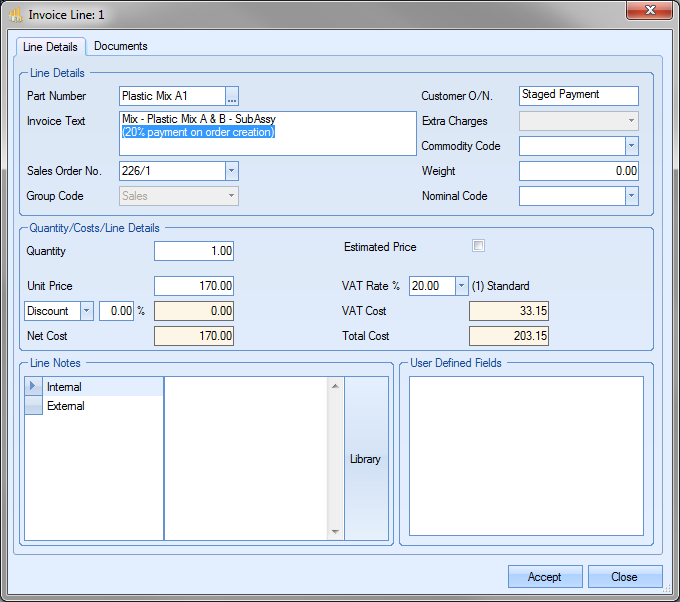Open the Sales Order No. dropdown
Viewport: 680px width, 602px height.
click(x=231, y=171)
